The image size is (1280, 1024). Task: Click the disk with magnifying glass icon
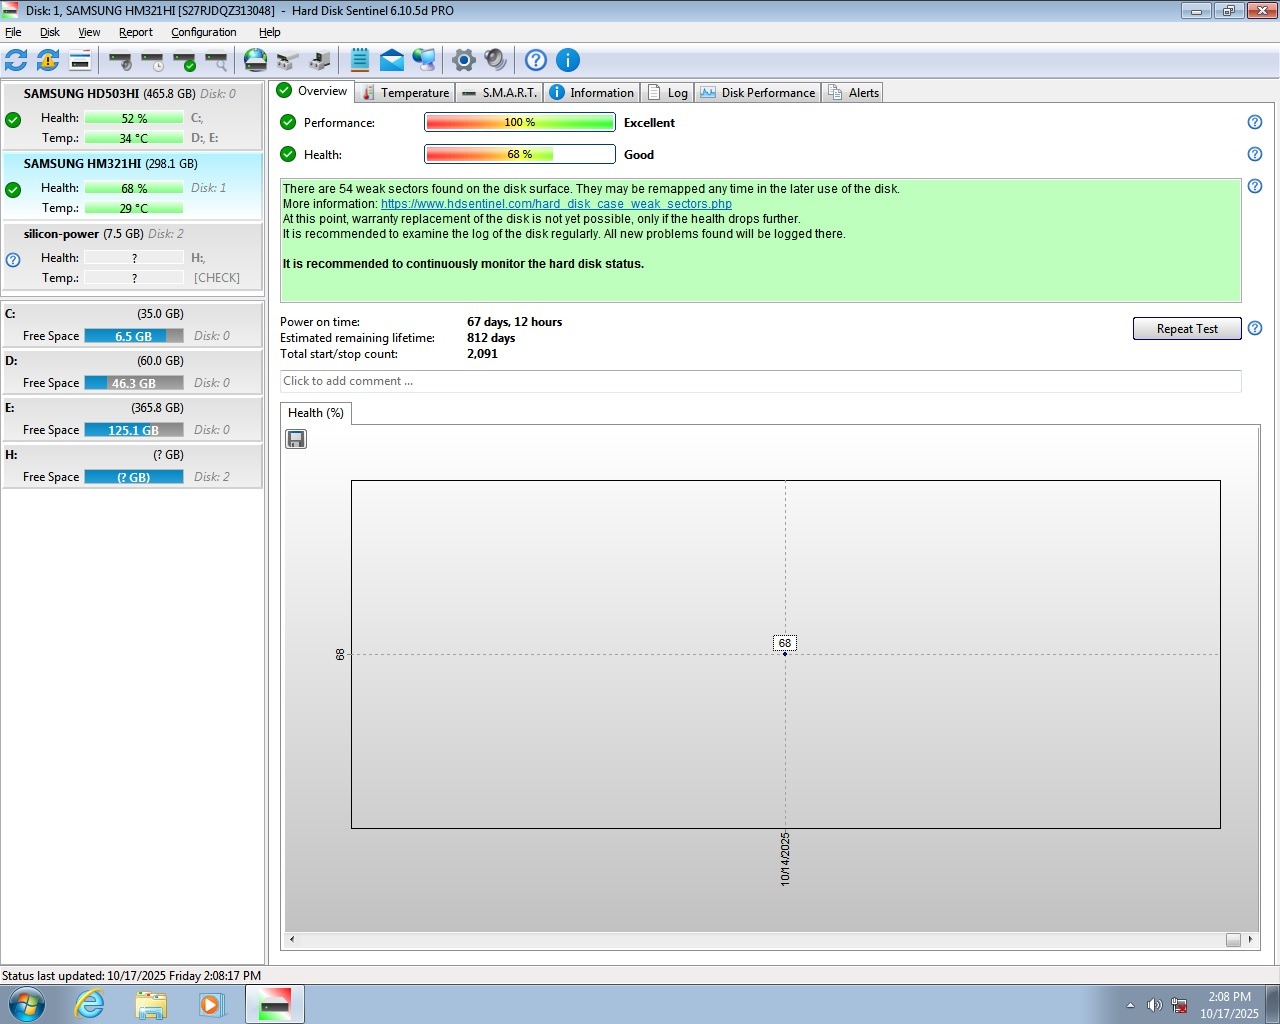(217, 61)
